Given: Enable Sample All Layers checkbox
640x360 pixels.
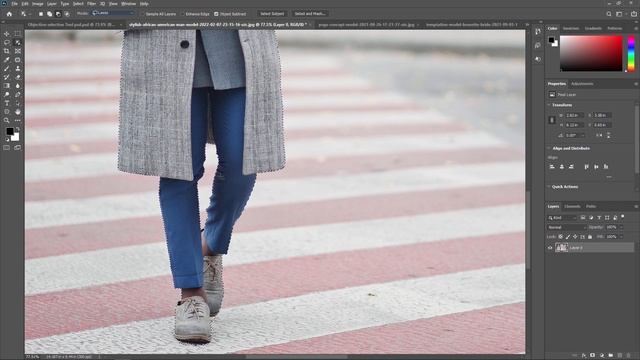Looking at the screenshot, I should (x=142, y=14).
